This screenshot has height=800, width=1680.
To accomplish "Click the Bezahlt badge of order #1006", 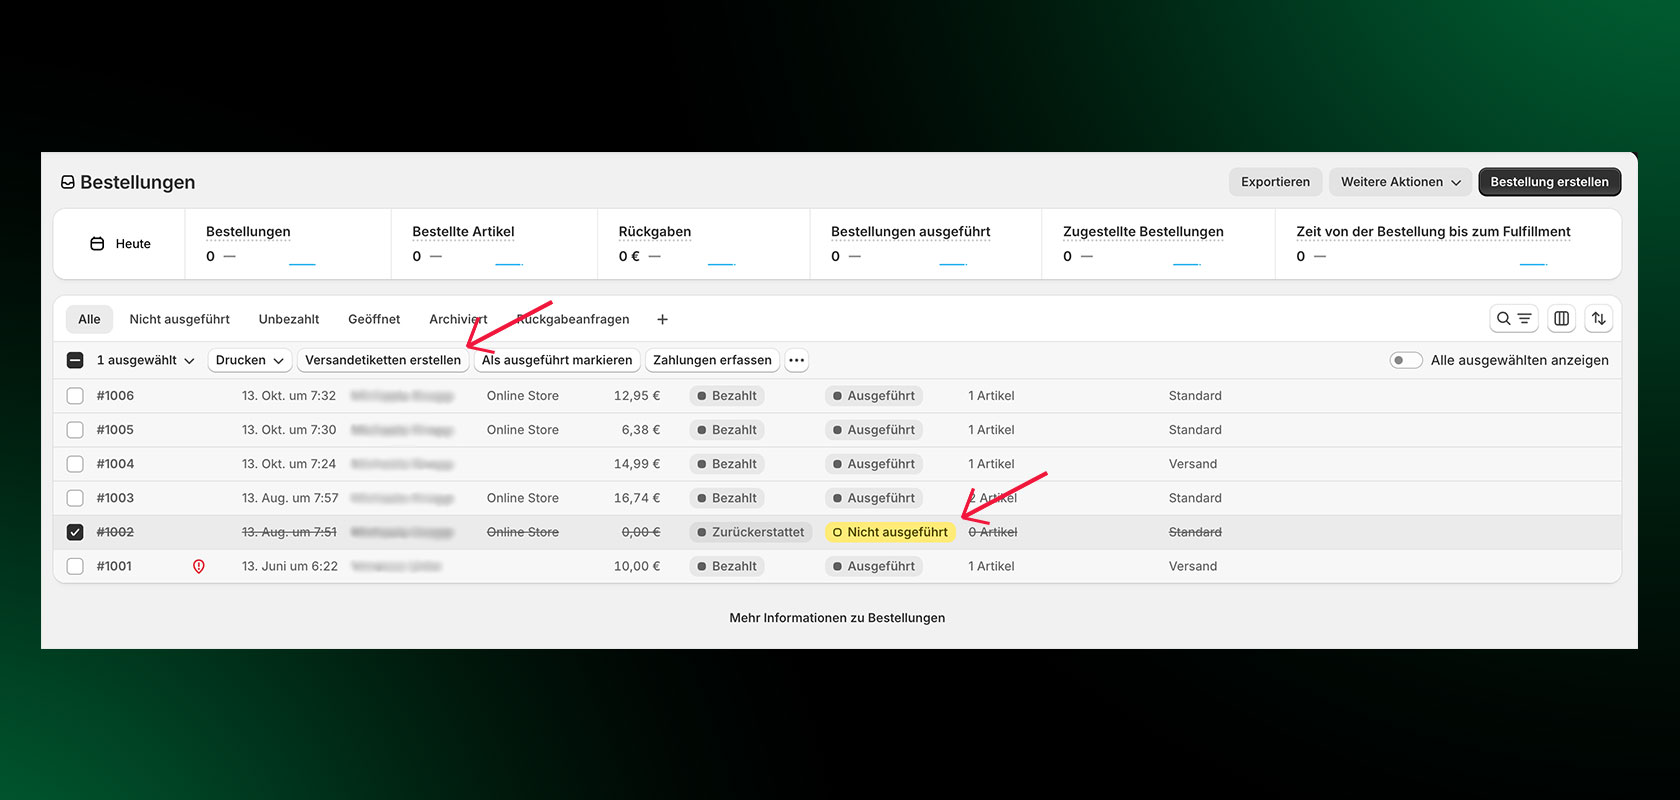I will [726, 396].
